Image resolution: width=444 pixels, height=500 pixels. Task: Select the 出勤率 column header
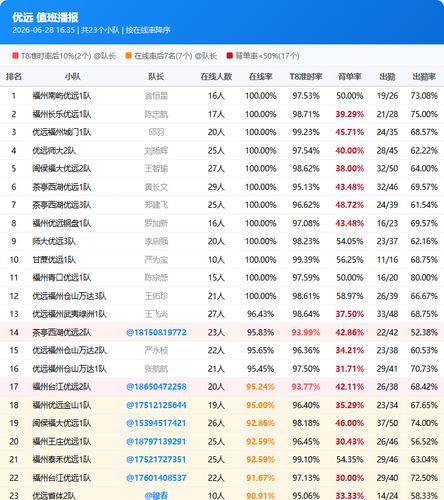click(424, 77)
